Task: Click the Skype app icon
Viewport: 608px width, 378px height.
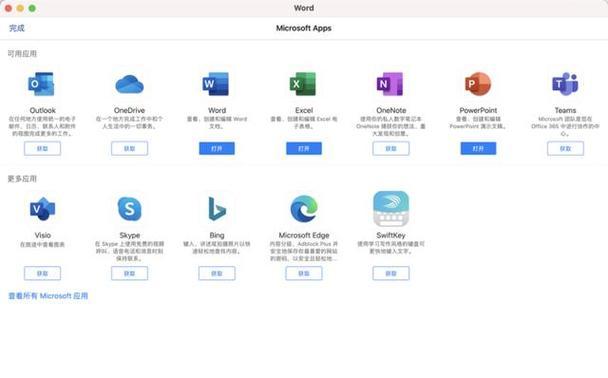Action: click(x=130, y=209)
